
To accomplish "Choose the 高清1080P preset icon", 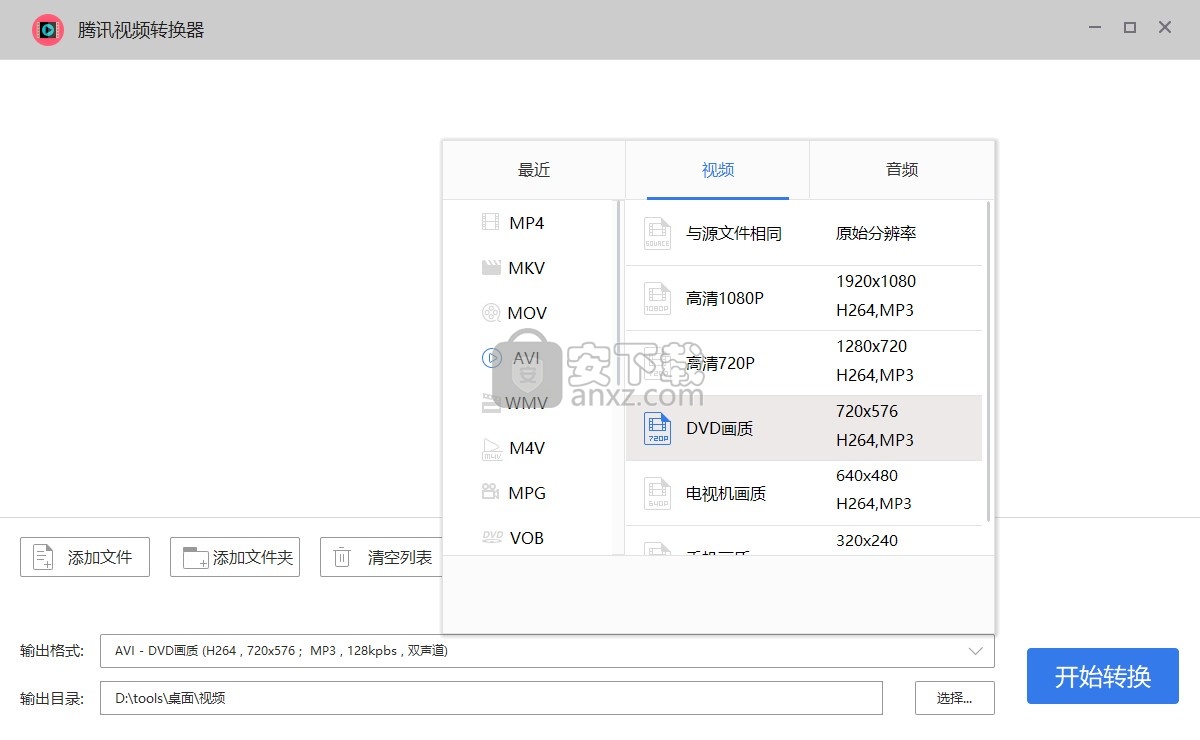I will pos(657,298).
